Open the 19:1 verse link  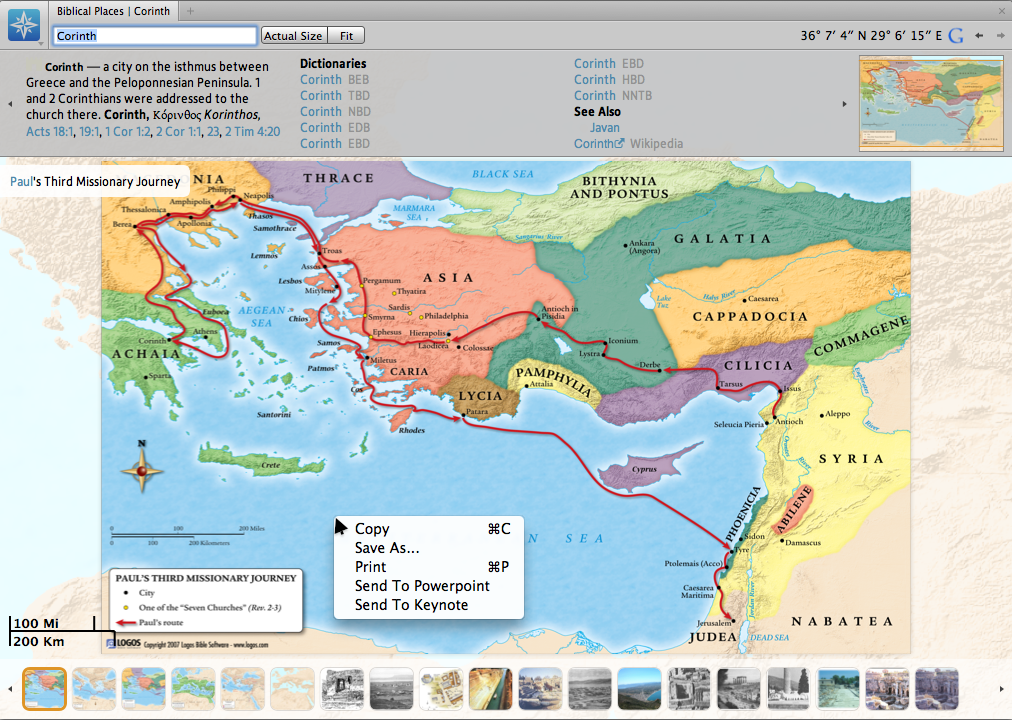click(x=89, y=132)
